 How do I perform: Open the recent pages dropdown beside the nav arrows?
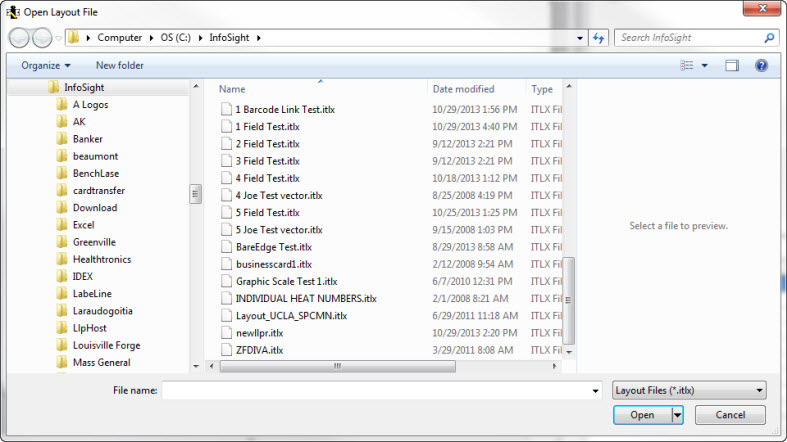58,38
